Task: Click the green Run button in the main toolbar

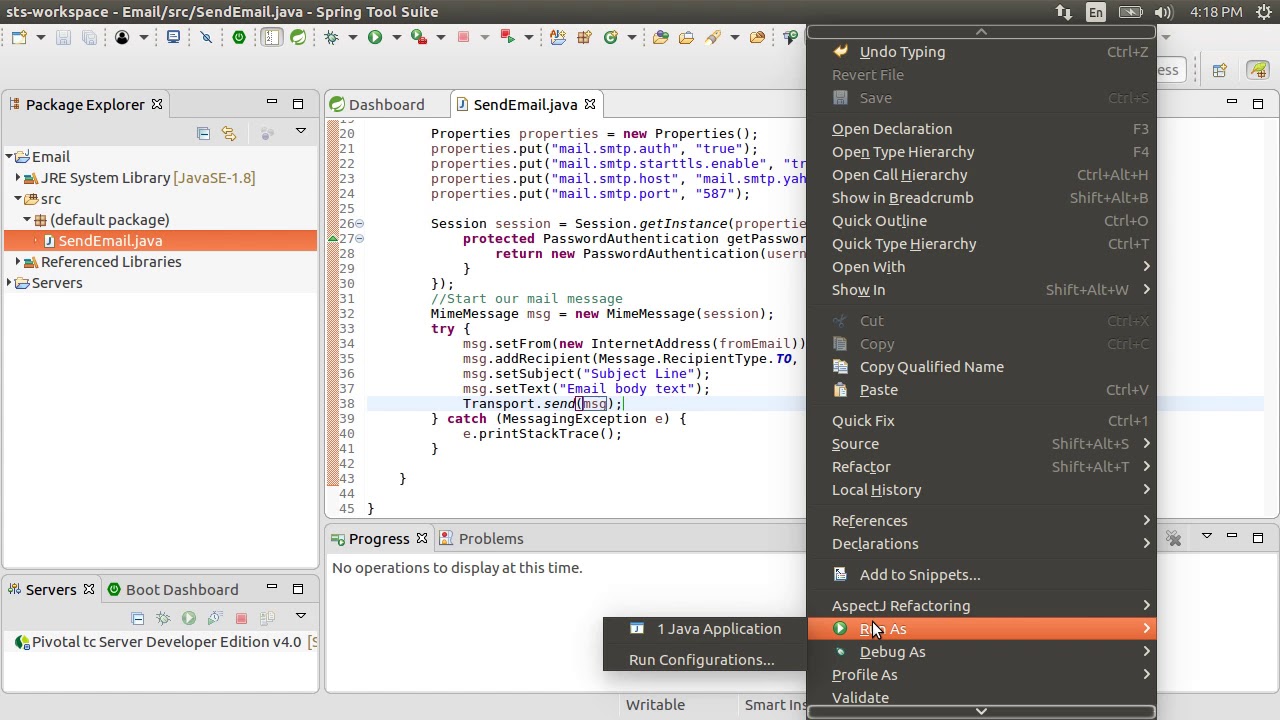Action: (375, 37)
